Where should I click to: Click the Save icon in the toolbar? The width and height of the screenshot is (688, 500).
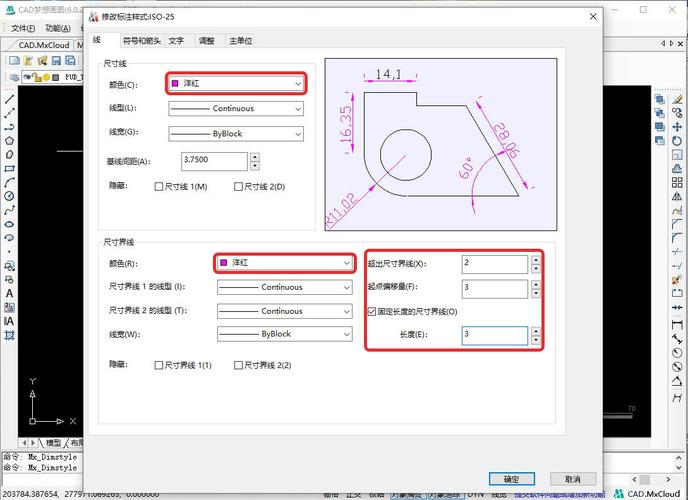click(x=56, y=61)
